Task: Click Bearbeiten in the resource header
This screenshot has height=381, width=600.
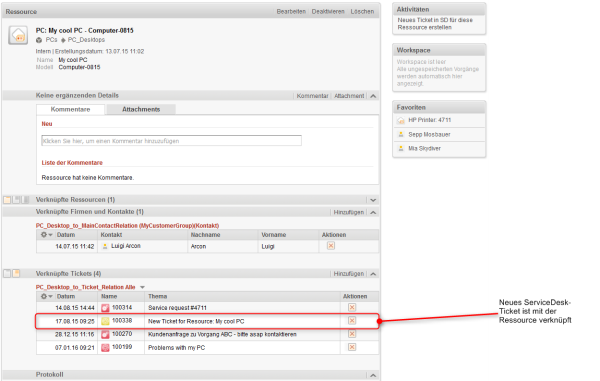Action: click(x=291, y=11)
